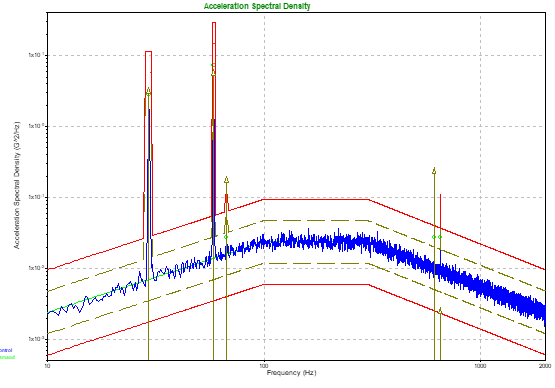Click the 1x10^-3 y-axis tick label
Screen dimensions: 555x388
click(36, 339)
